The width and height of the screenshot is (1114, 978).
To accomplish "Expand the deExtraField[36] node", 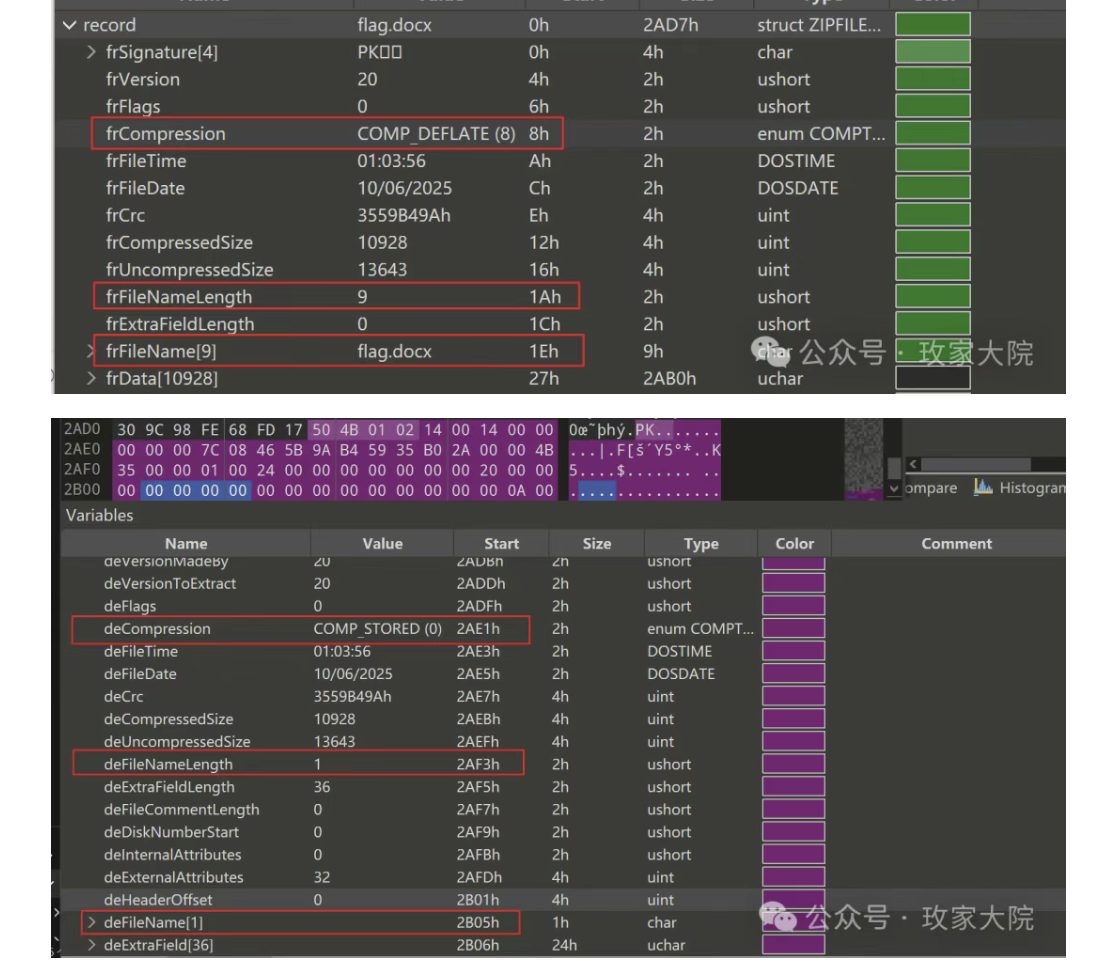I will [92, 945].
